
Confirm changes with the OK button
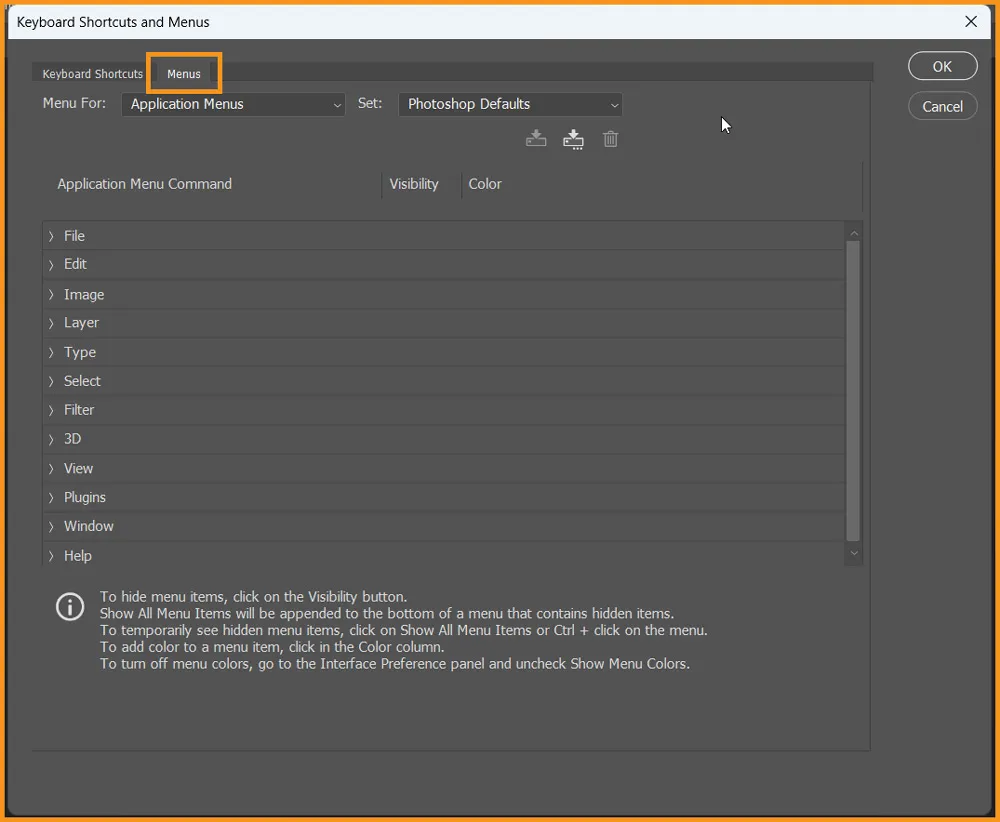tap(942, 66)
